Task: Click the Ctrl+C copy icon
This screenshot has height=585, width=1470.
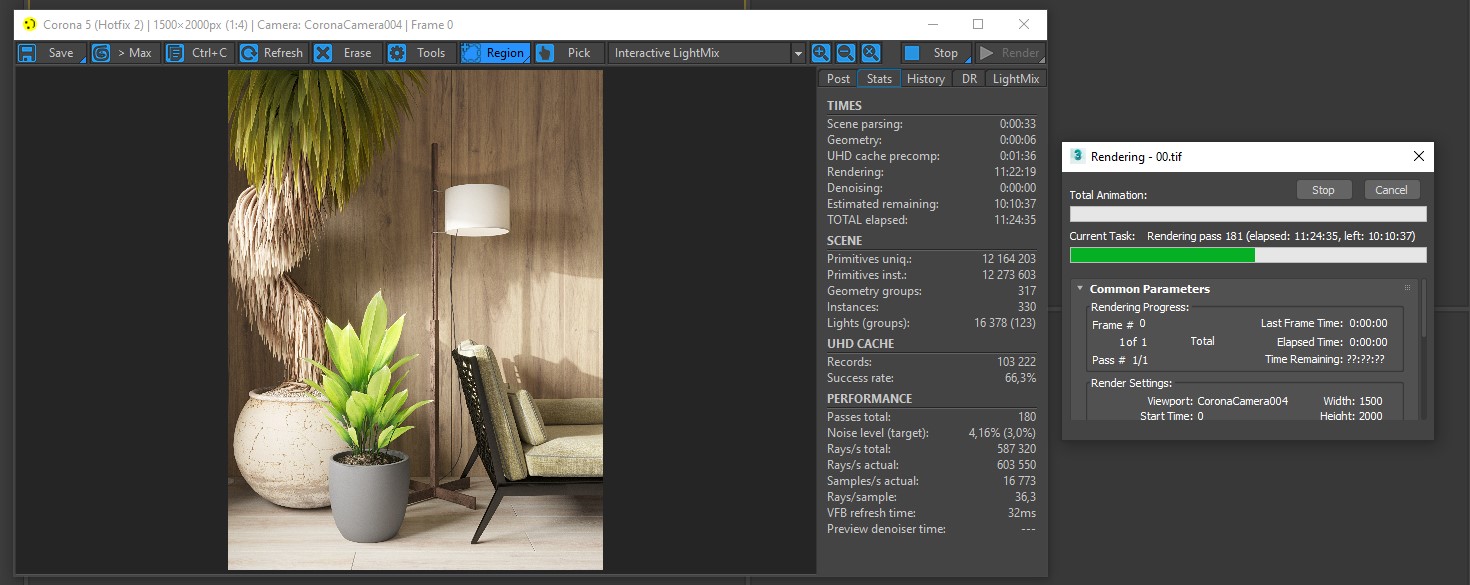Action: click(175, 53)
